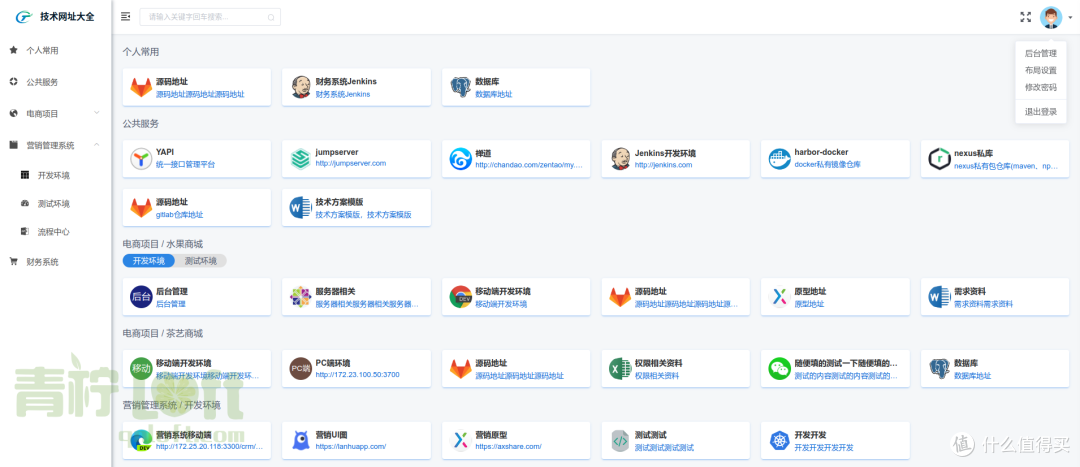Viewport: 1080px width, 467px height.
Task: Click the WeChat icon on 随便填的测试 card
Action: click(780, 369)
